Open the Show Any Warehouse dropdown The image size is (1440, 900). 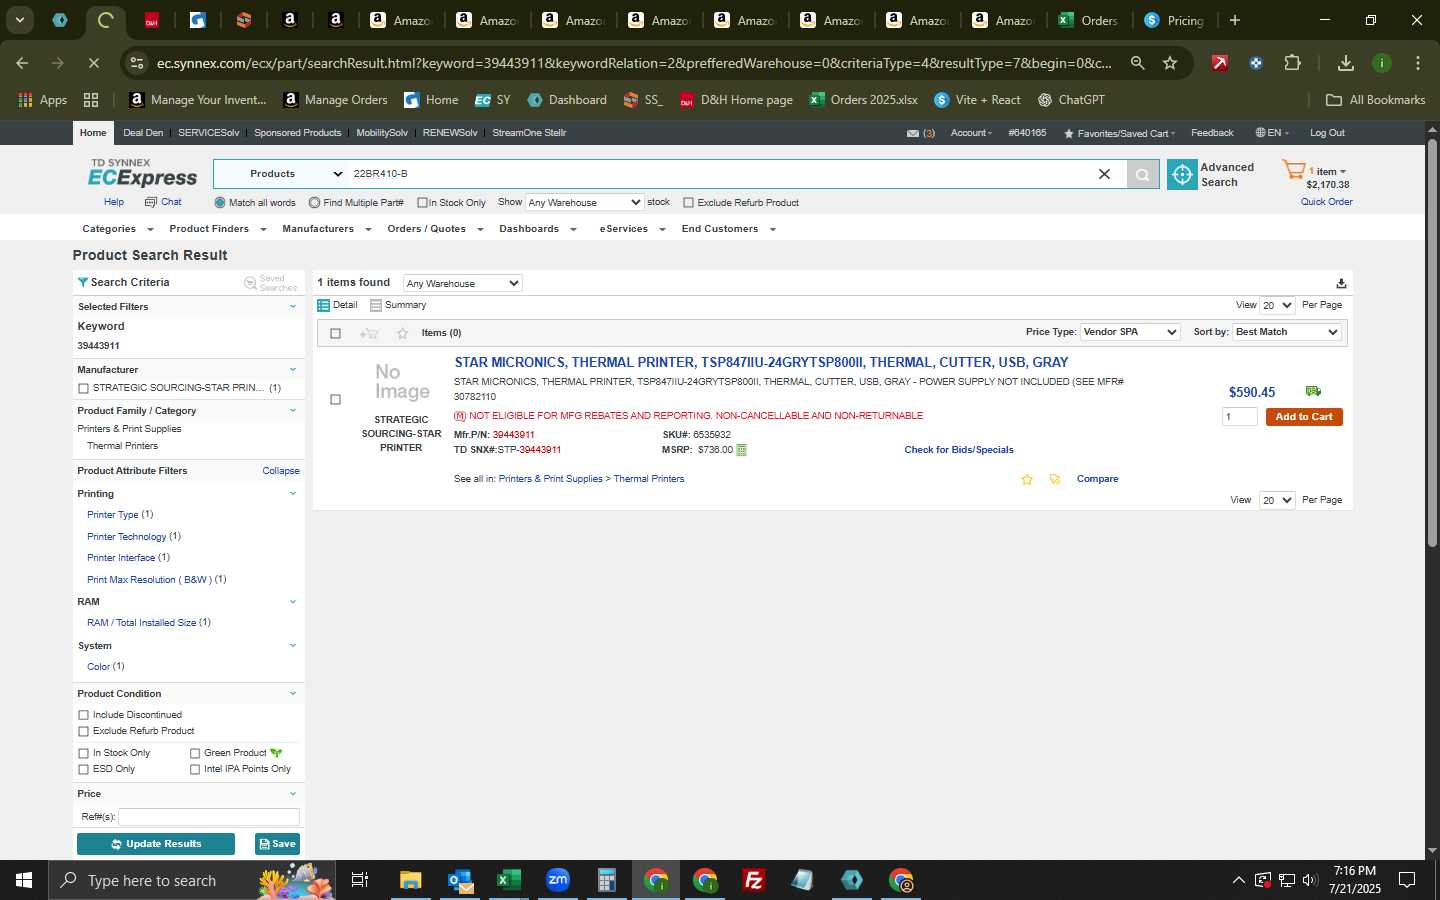tap(585, 202)
